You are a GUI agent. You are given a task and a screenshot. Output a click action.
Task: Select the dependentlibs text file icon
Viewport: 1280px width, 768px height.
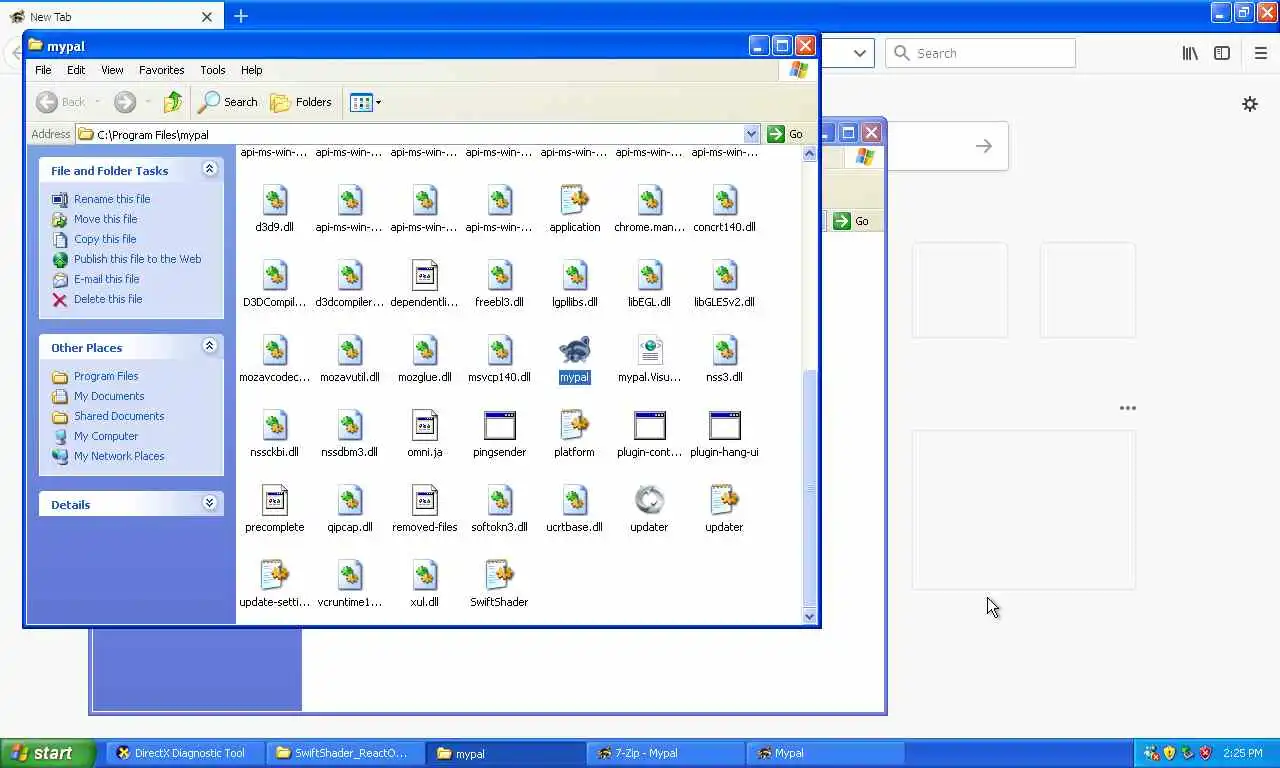click(425, 275)
